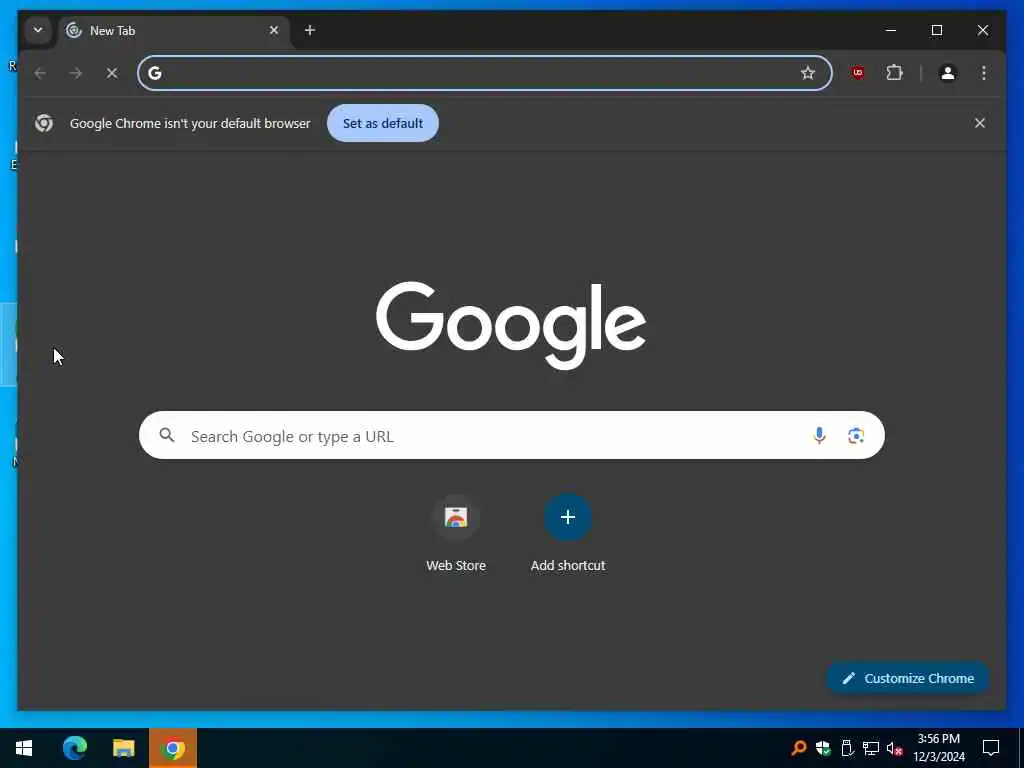Minimize the Chrome window

(891, 30)
